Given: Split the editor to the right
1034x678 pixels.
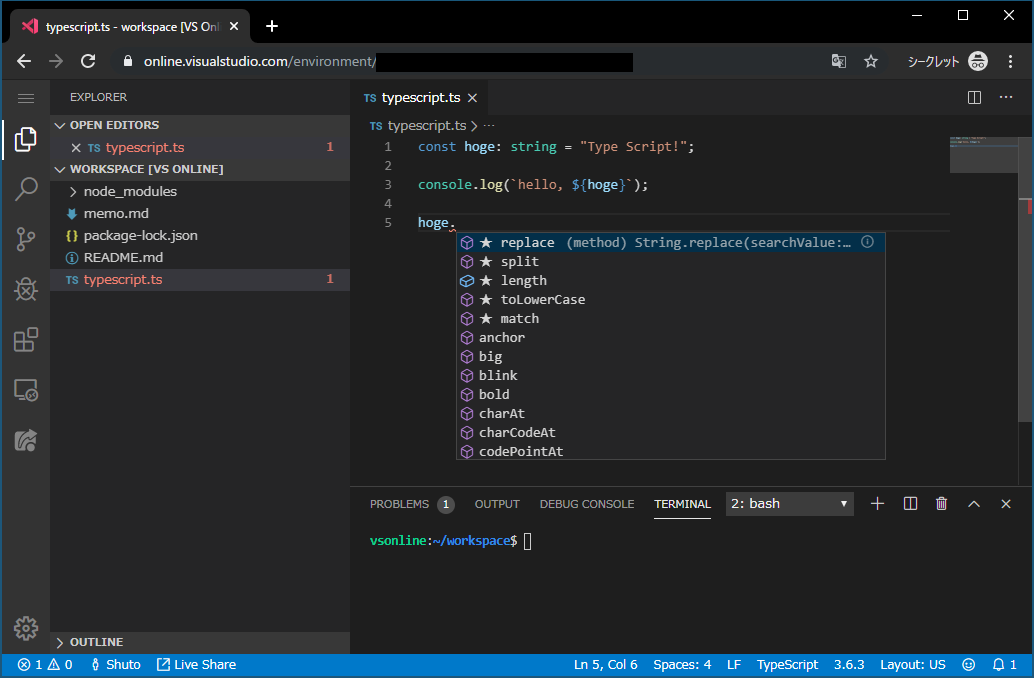Looking at the screenshot, I should [974, 97].
